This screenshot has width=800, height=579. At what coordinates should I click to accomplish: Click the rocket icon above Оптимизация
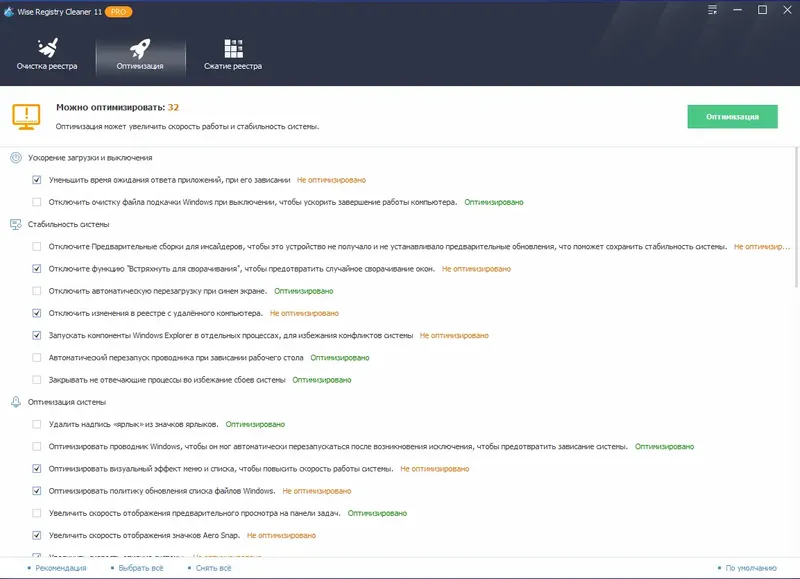tap(140, 47)
